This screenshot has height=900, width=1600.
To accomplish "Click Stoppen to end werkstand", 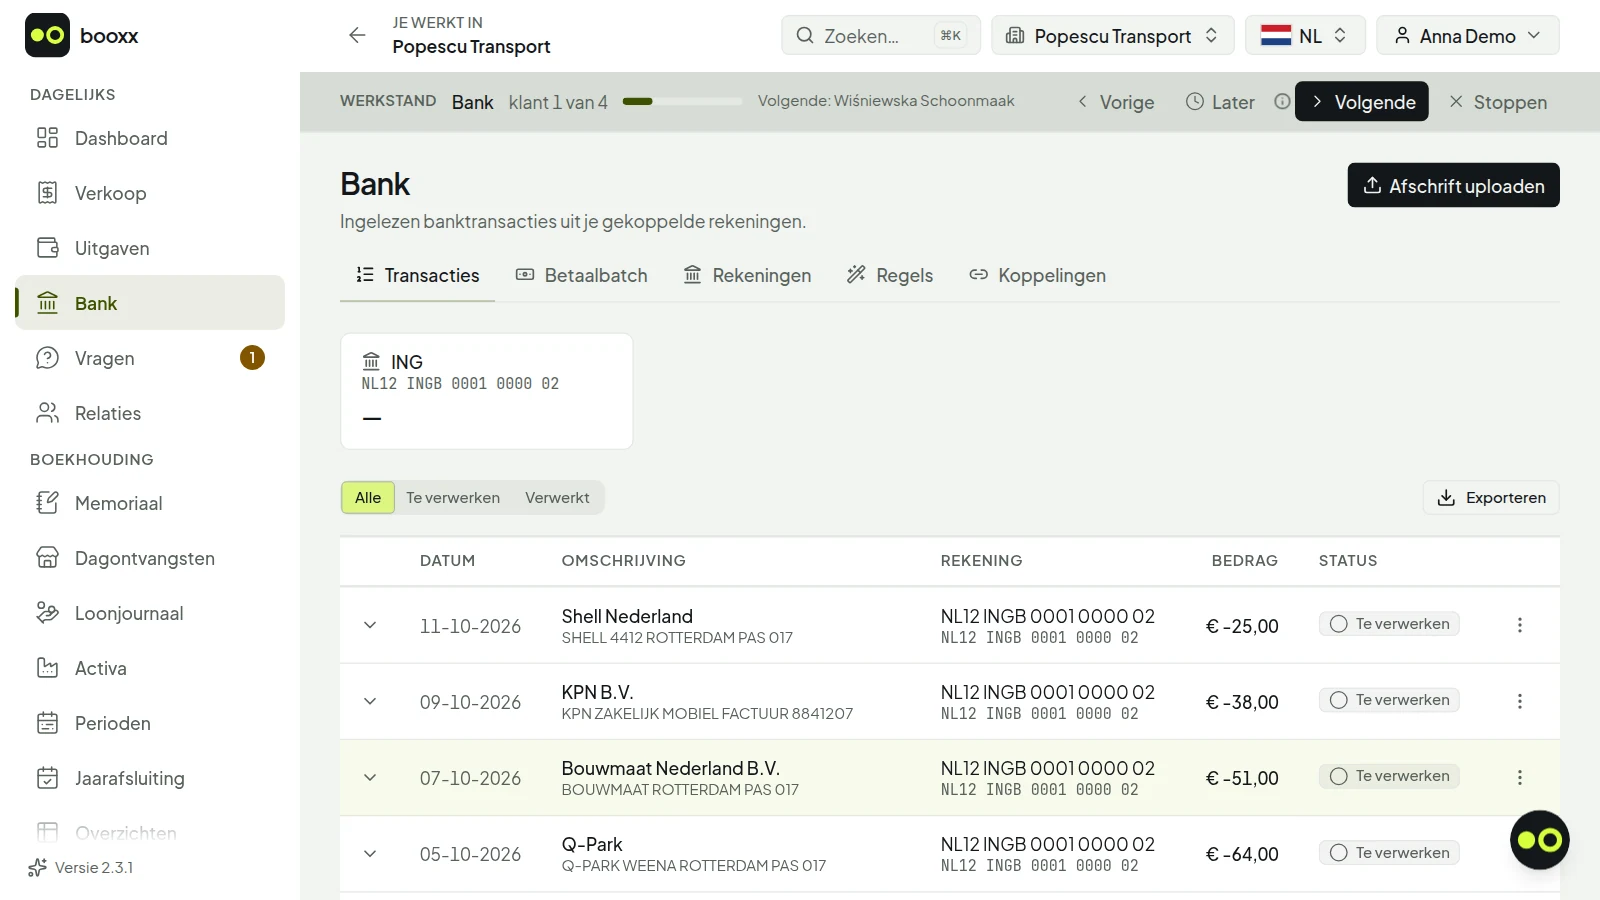I will point(1498,101).
